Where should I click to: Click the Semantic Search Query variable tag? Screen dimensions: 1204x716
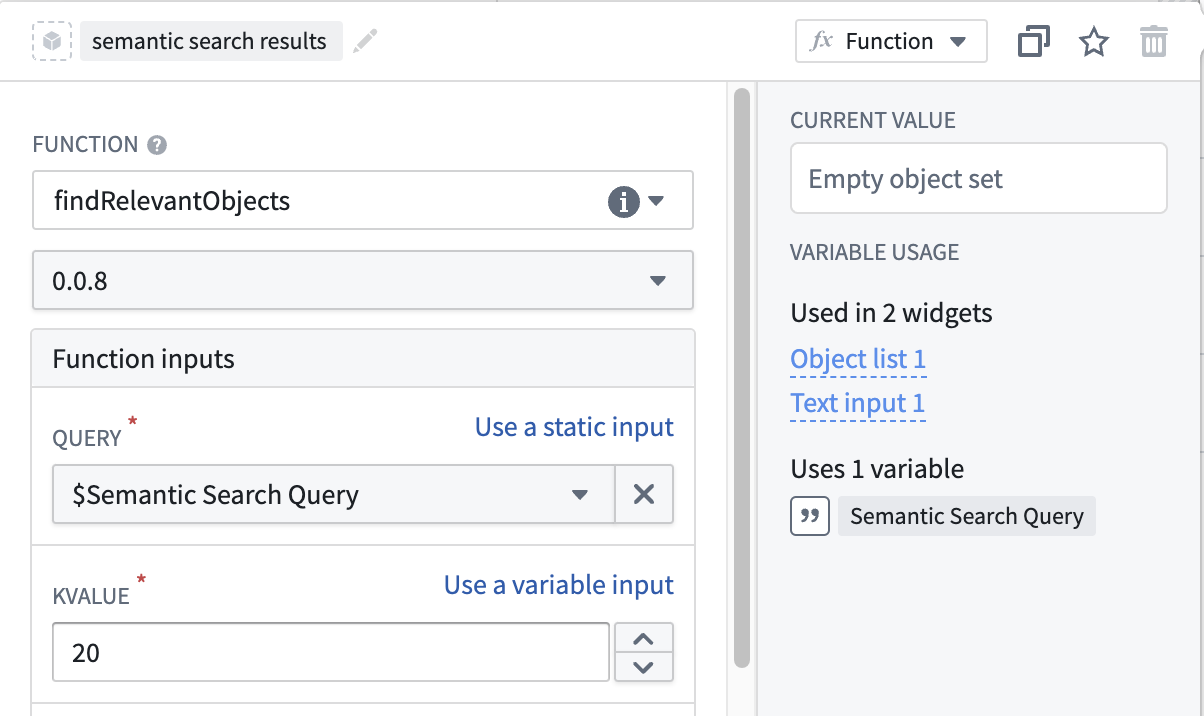967,516
